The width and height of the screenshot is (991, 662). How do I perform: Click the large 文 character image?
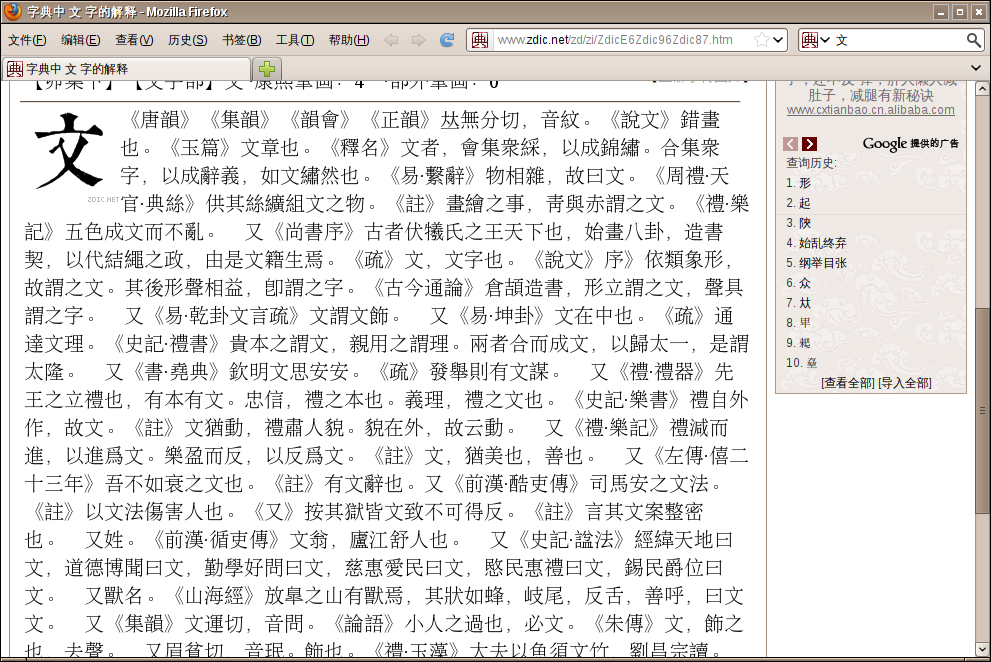pos(68,150)
